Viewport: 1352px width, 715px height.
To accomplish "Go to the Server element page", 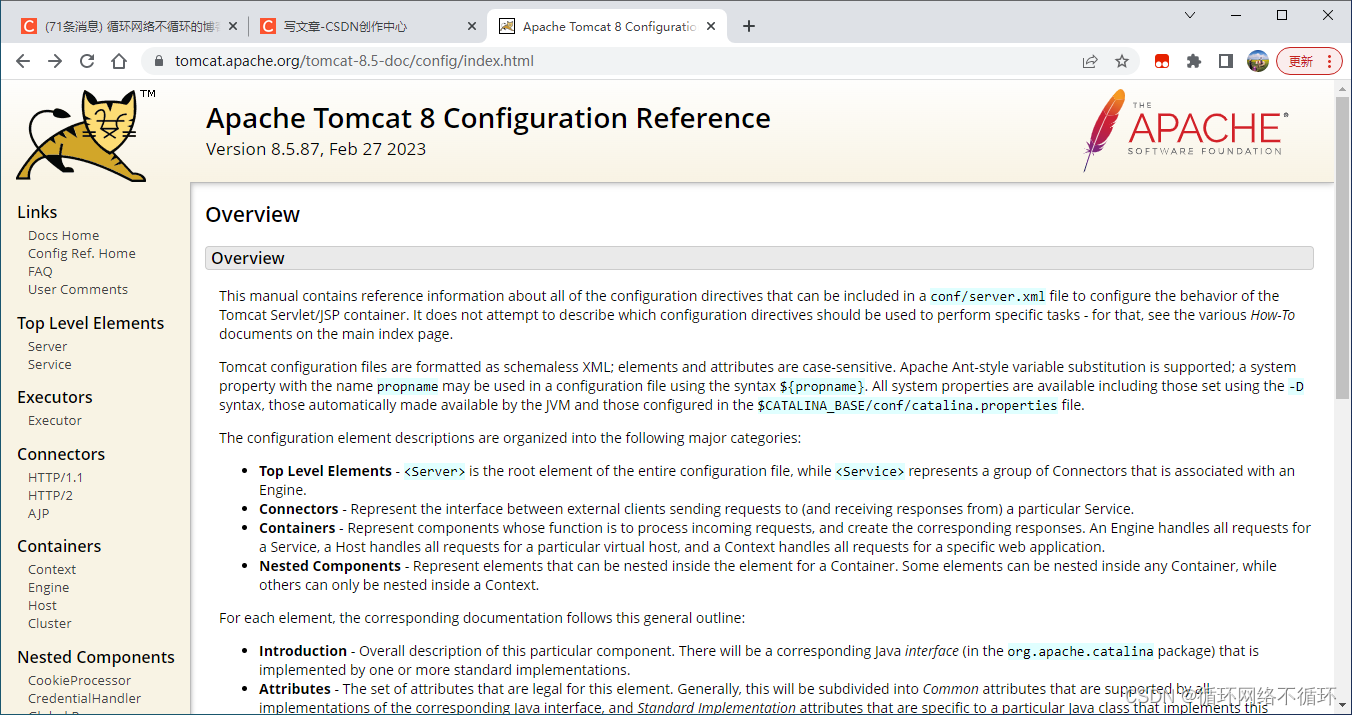I will tap(48, 347).
